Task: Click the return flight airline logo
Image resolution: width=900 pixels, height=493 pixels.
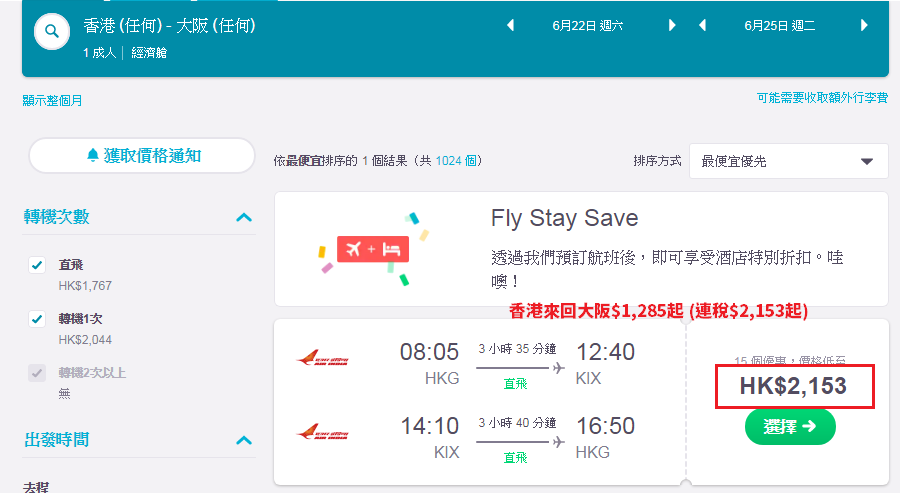Action: (x=323, y=432)
